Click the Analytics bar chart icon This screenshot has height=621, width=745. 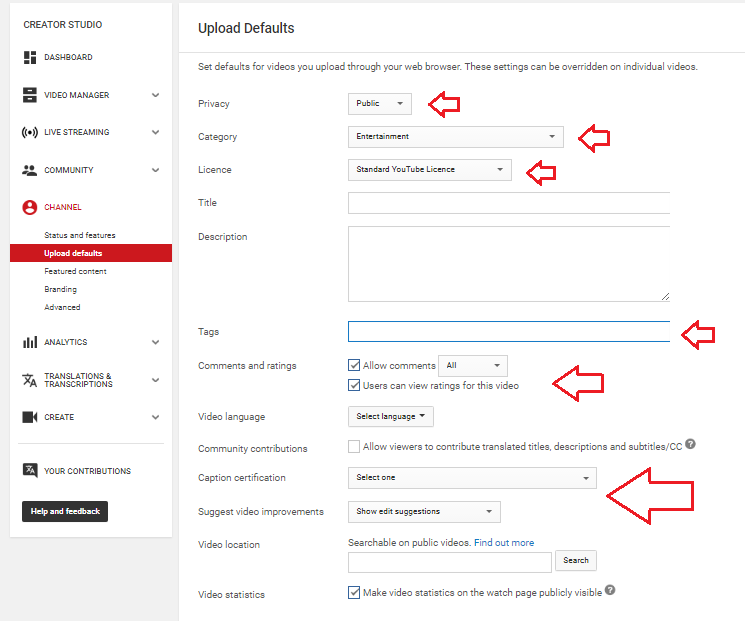(30, 342)
